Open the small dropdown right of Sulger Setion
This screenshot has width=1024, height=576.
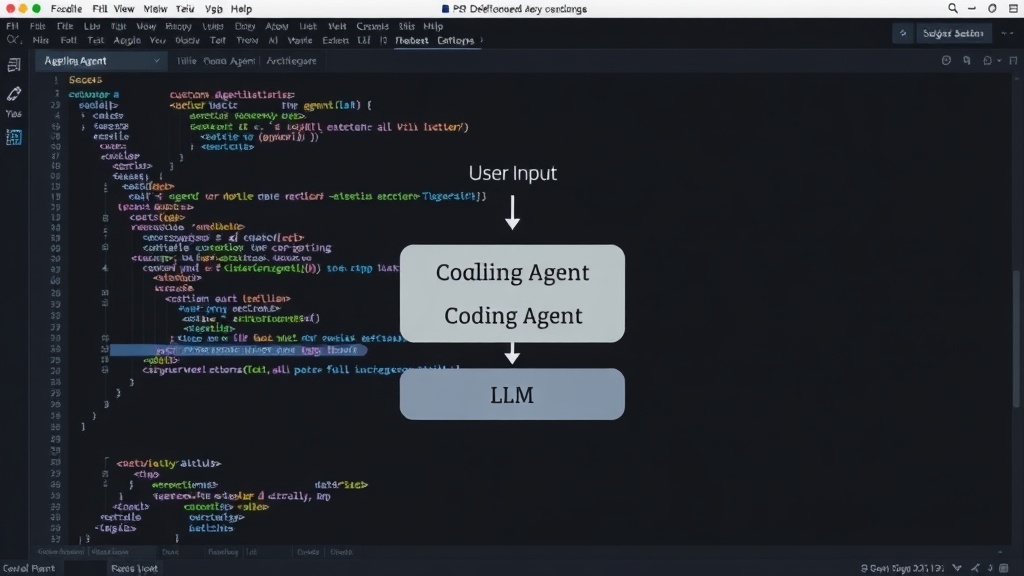[x=1006, y=33]
